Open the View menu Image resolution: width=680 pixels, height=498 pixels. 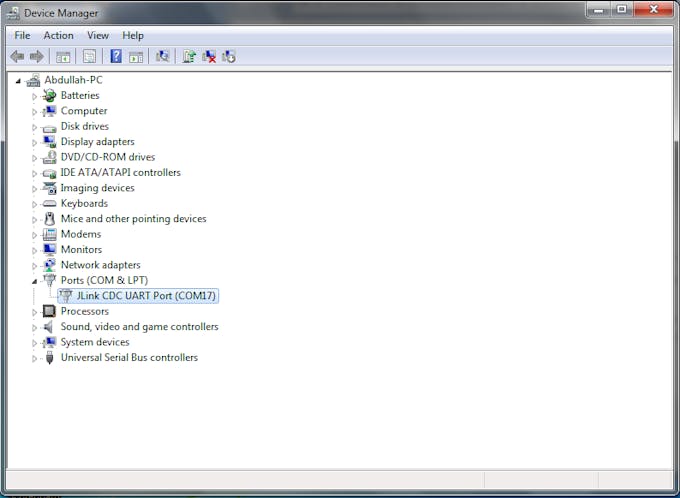(98, 36)
